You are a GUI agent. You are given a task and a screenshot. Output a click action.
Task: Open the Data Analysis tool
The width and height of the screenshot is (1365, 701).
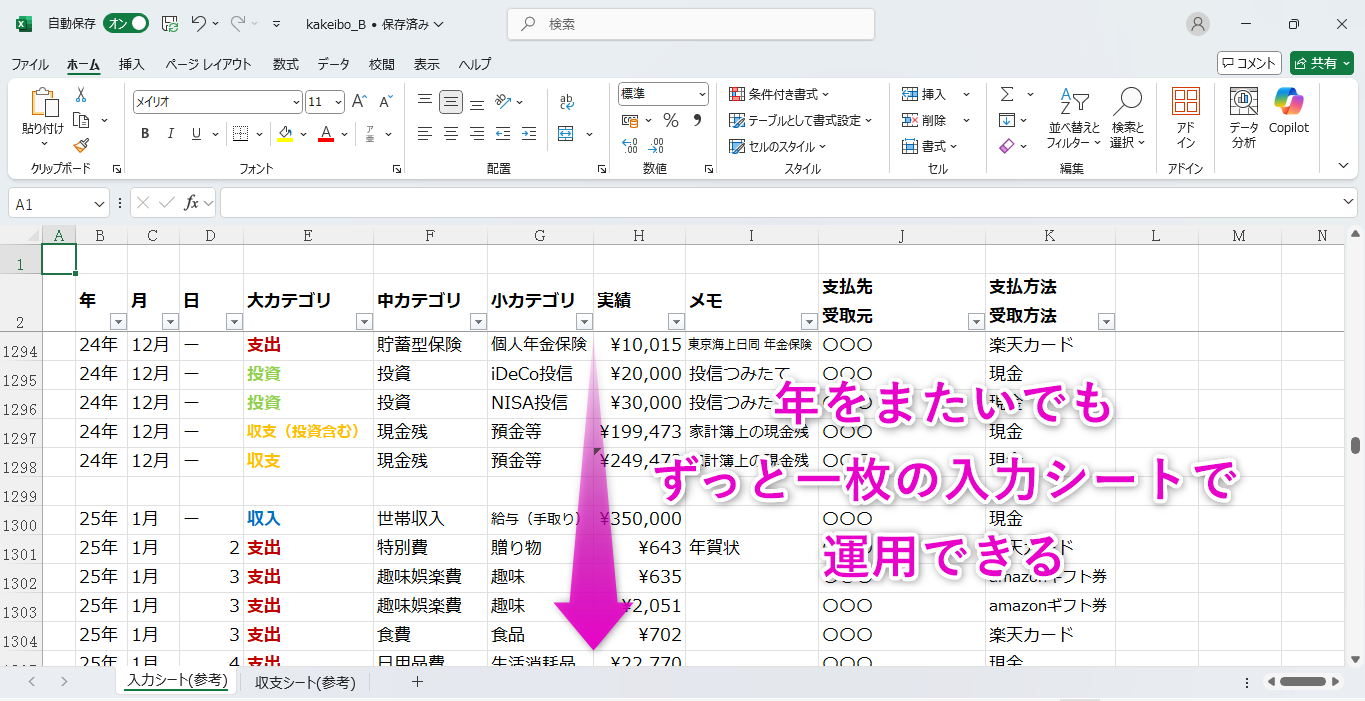(x=1244, y=116)
